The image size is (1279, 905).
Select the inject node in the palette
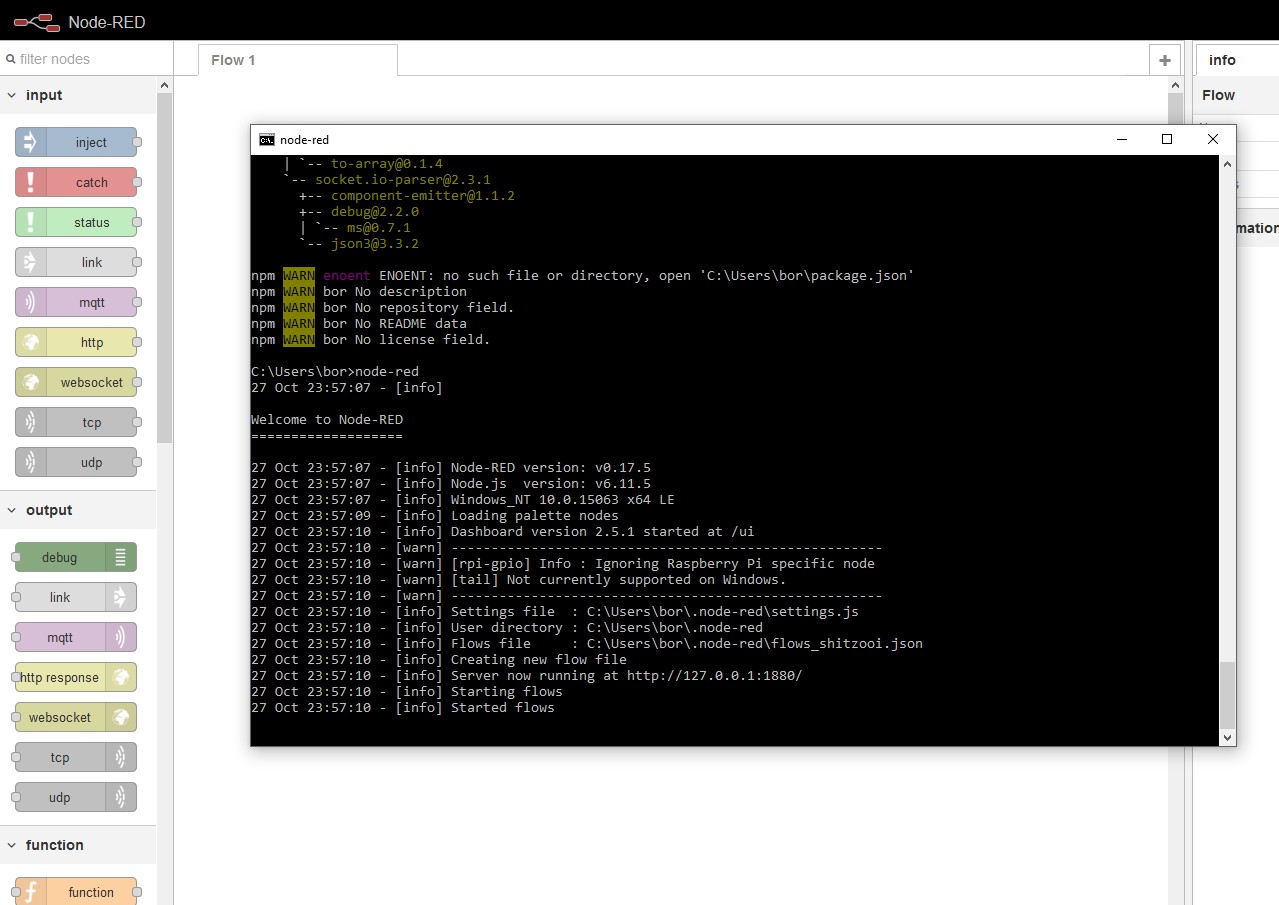76,142
